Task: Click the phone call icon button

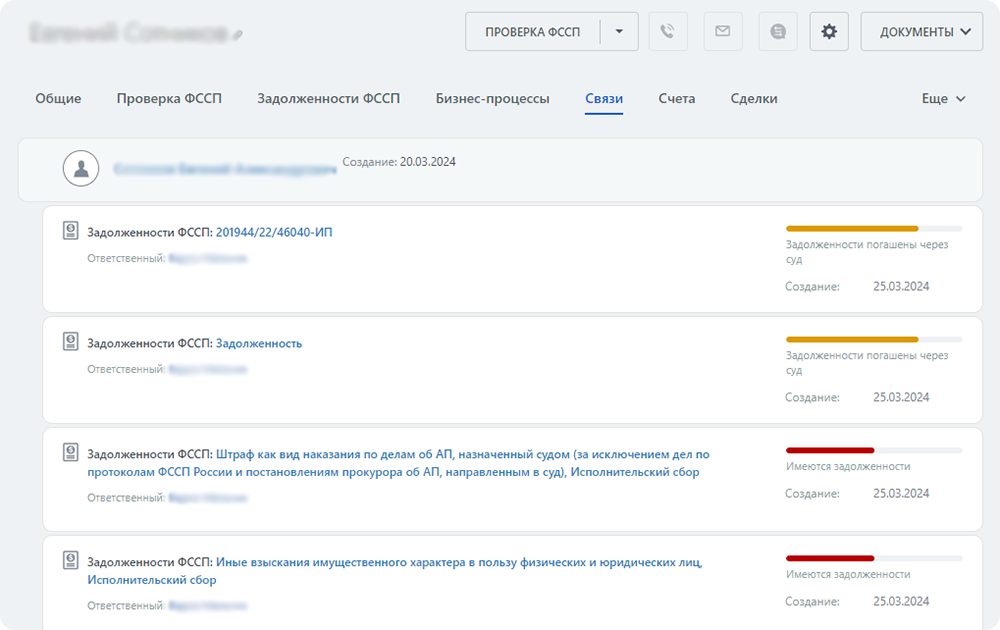Action: (668, 31)
